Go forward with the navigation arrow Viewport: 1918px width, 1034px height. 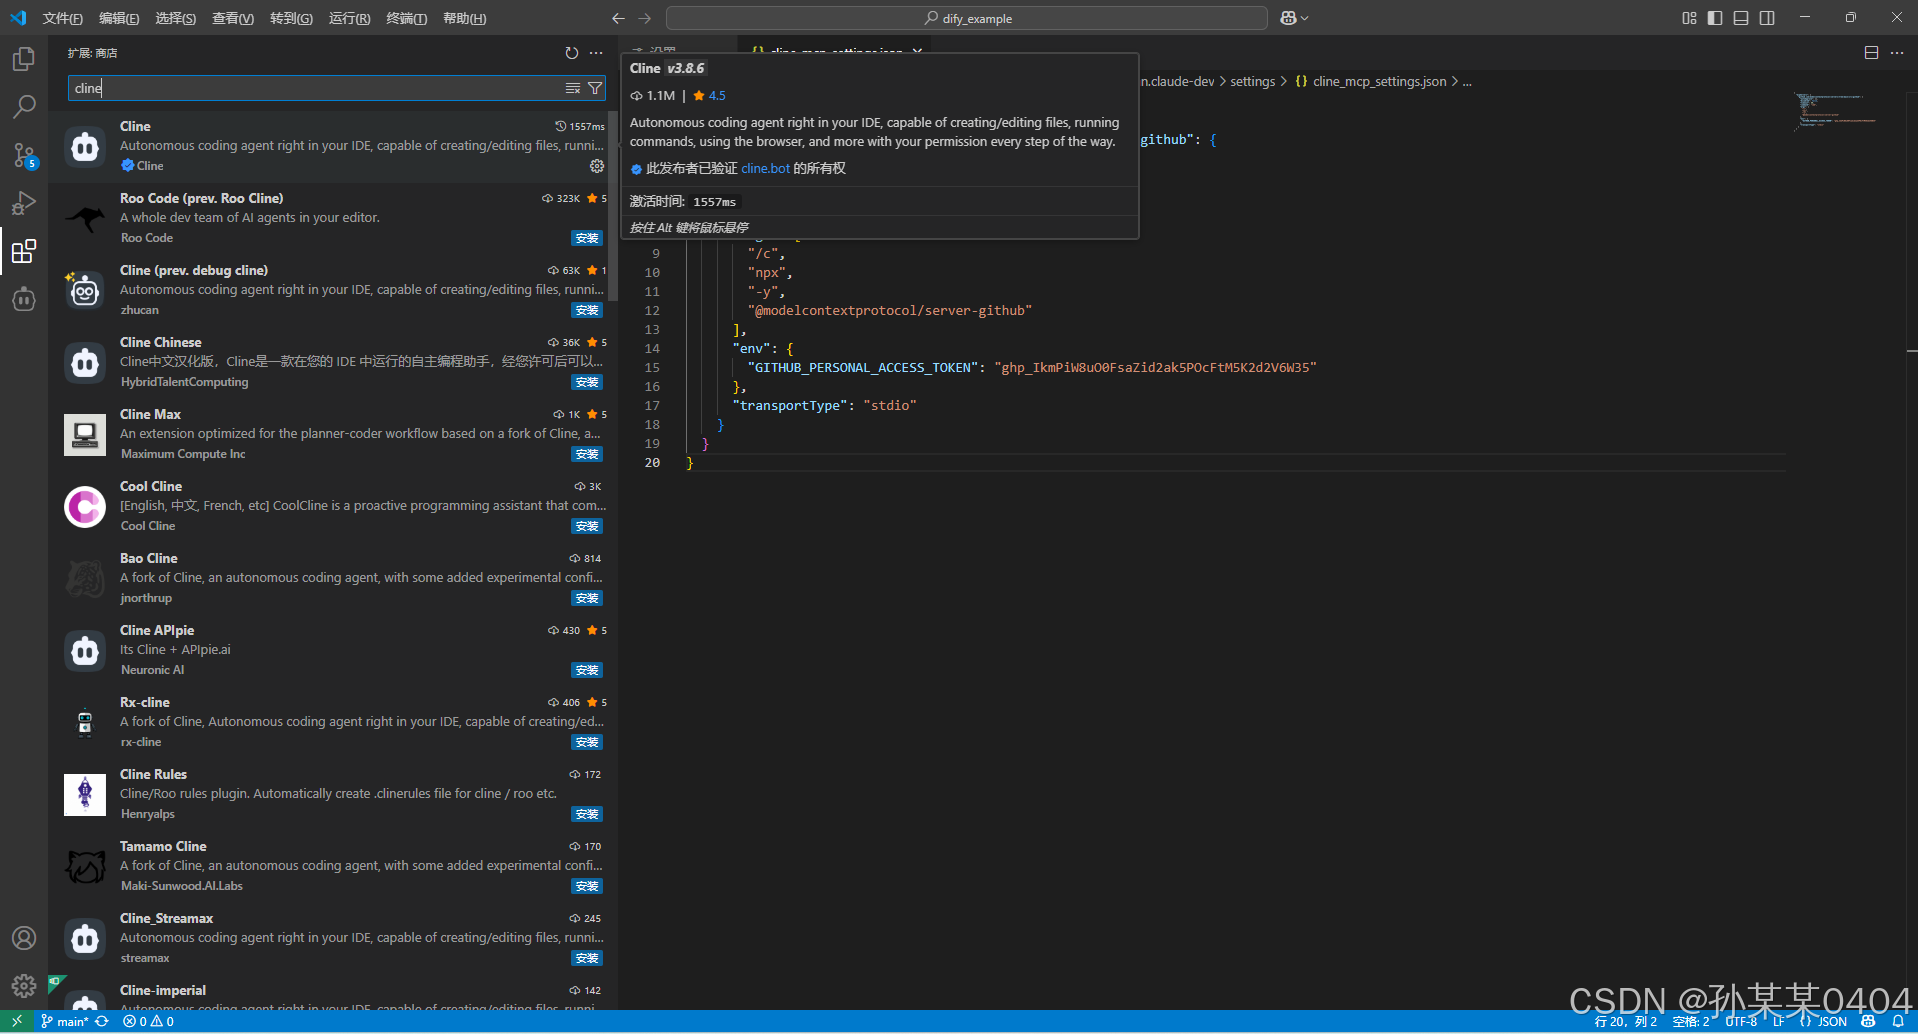(644, 18)
